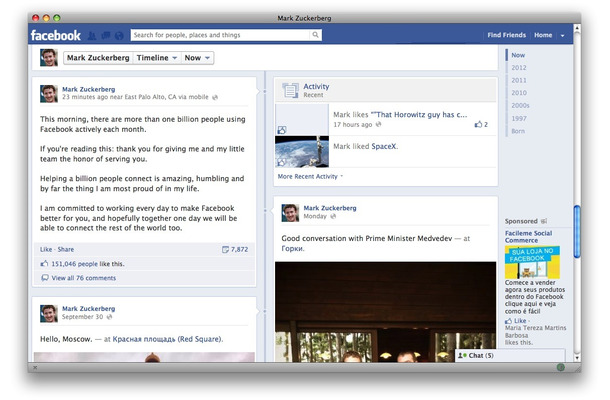
Task: Click the search magnifier icon
Action: (x=316, y=35)
